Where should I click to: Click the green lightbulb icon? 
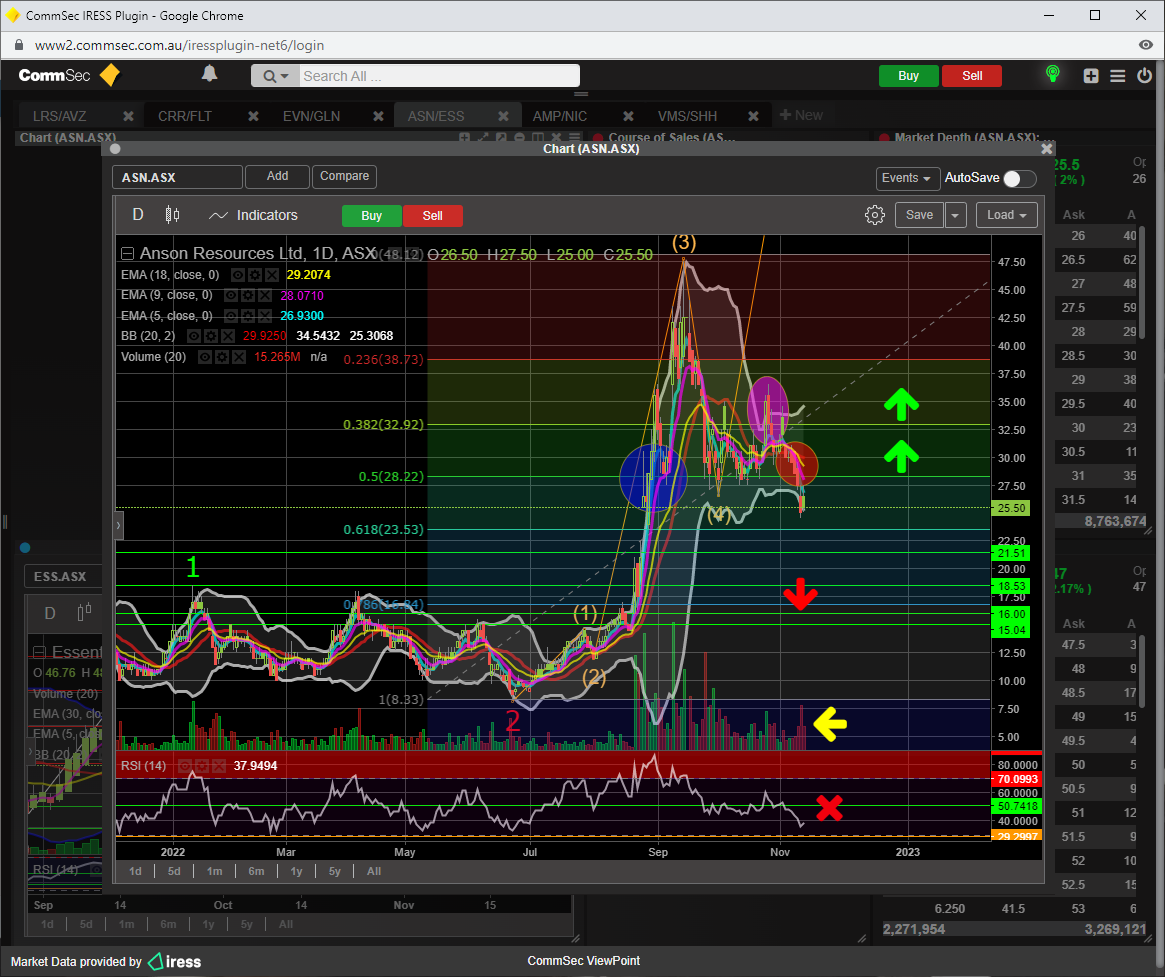click(1052, 75)
